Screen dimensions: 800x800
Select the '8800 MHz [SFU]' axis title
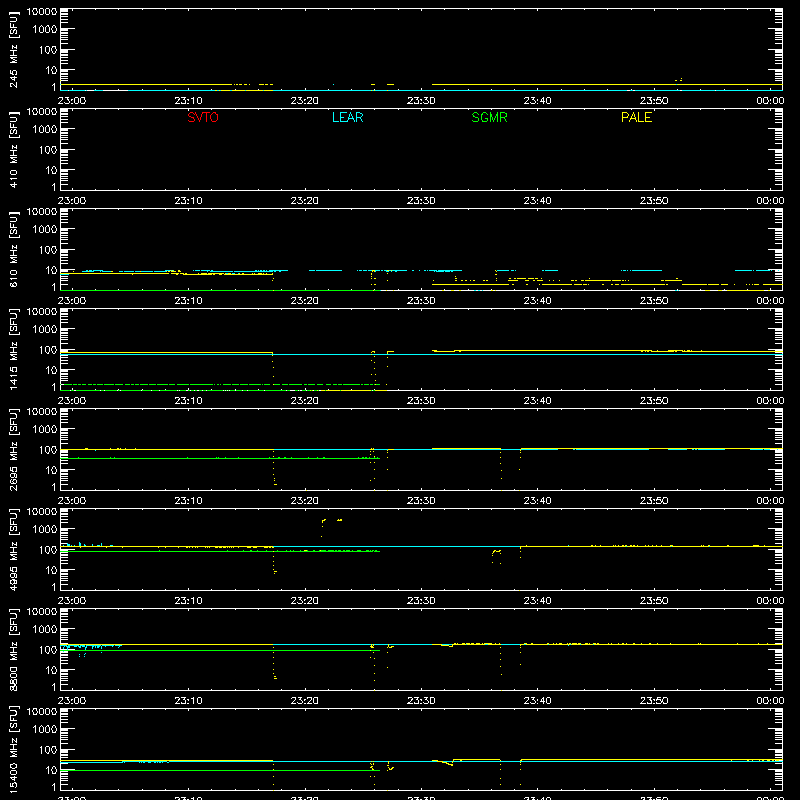pyautogui.click(x=14, y=650)
